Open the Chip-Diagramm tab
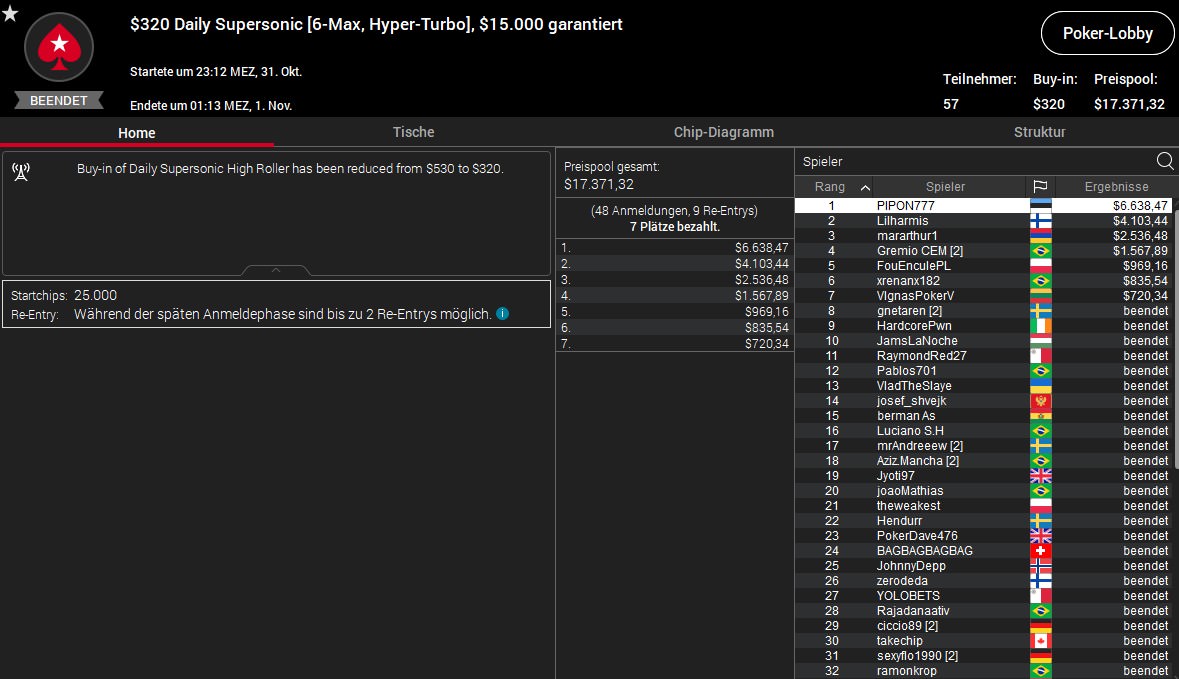 723,132
